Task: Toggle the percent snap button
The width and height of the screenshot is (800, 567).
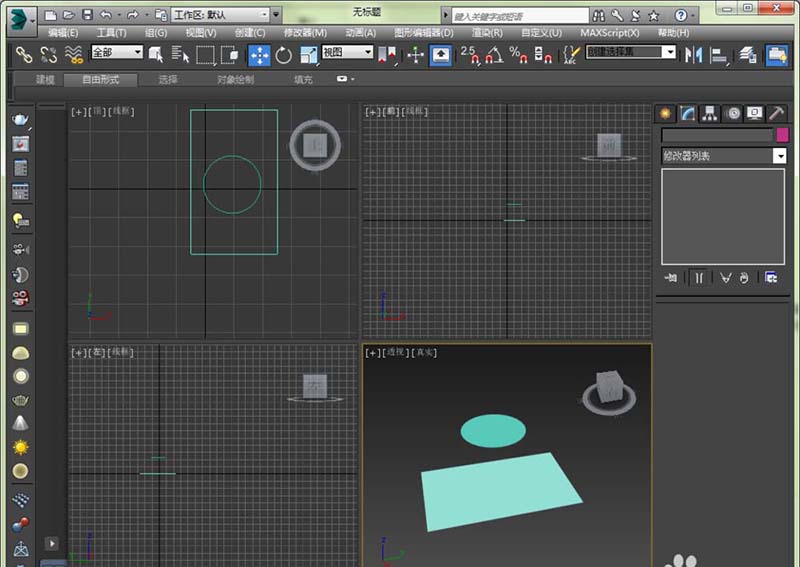Action: coord(518,55)
